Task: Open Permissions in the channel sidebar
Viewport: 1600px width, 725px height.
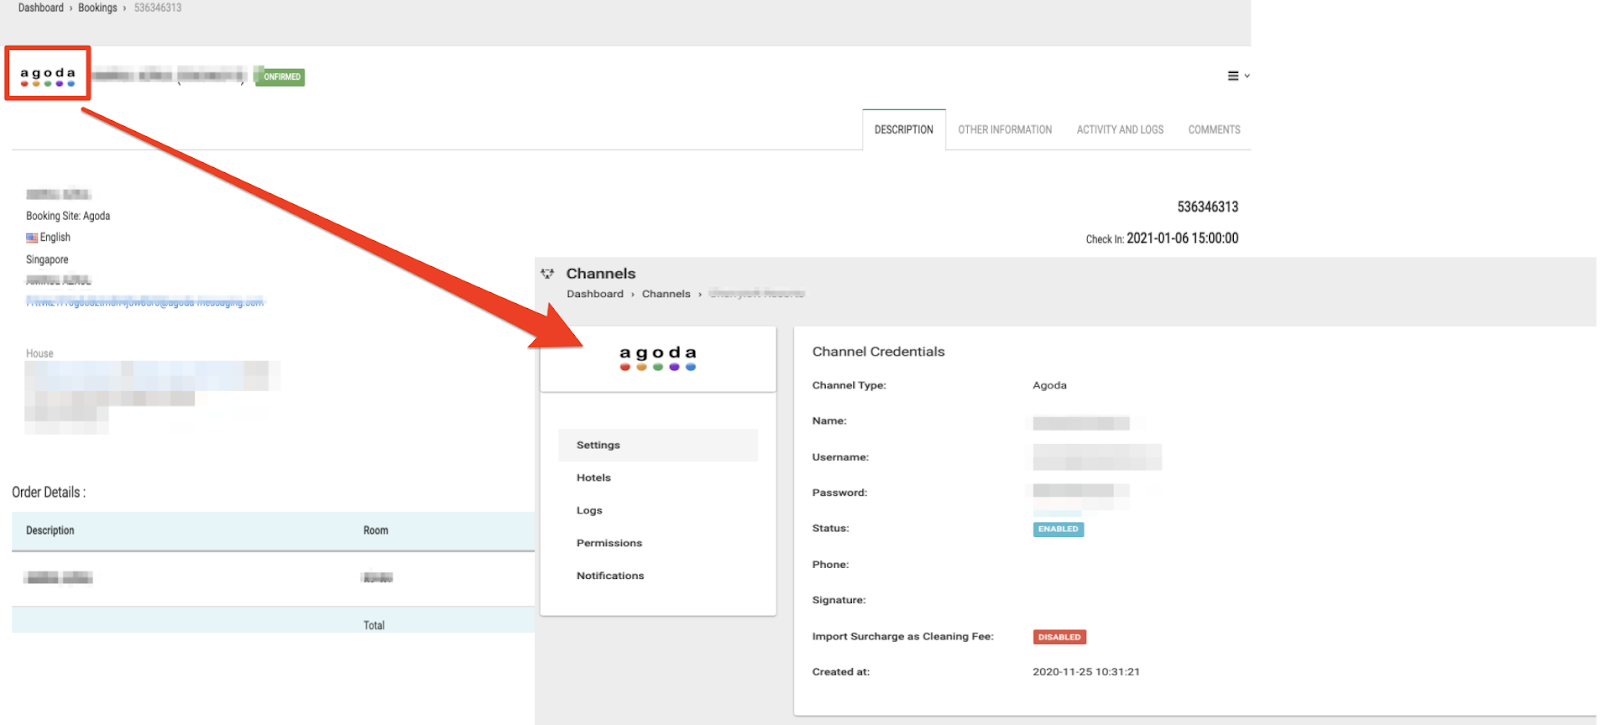Action: pyautogui.click(x=609, y=543)
